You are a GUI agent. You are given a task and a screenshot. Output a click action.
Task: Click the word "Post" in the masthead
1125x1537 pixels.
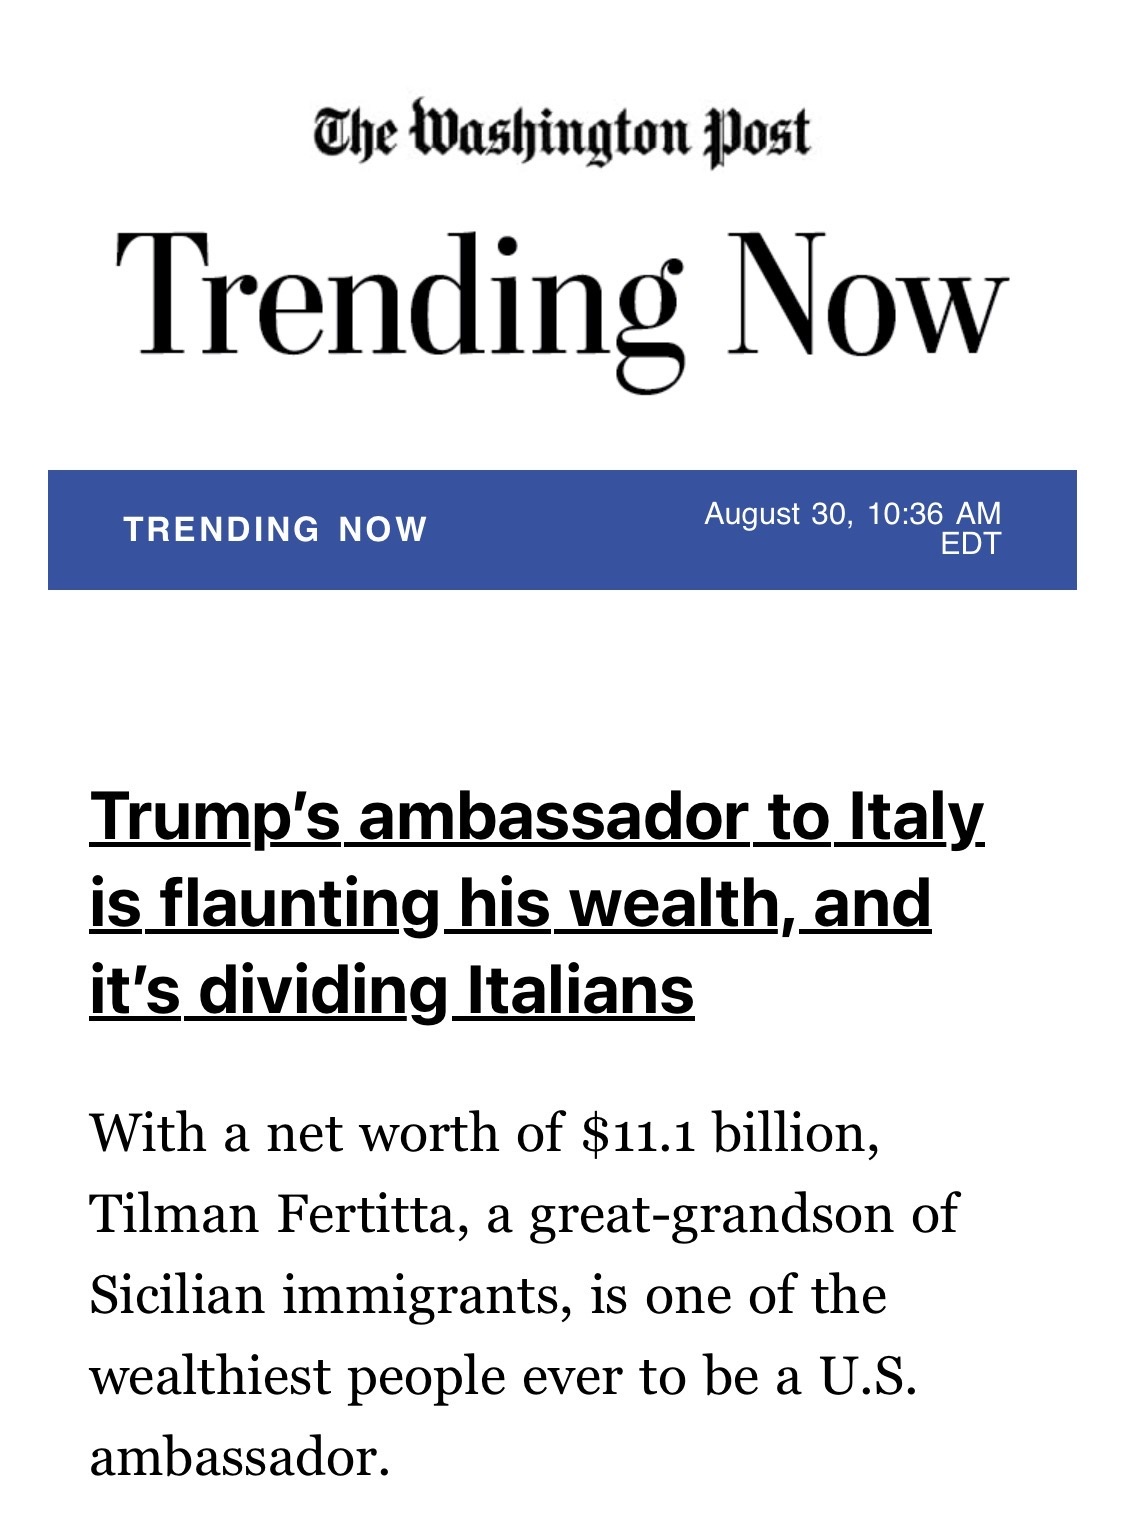tap(757, 133)
